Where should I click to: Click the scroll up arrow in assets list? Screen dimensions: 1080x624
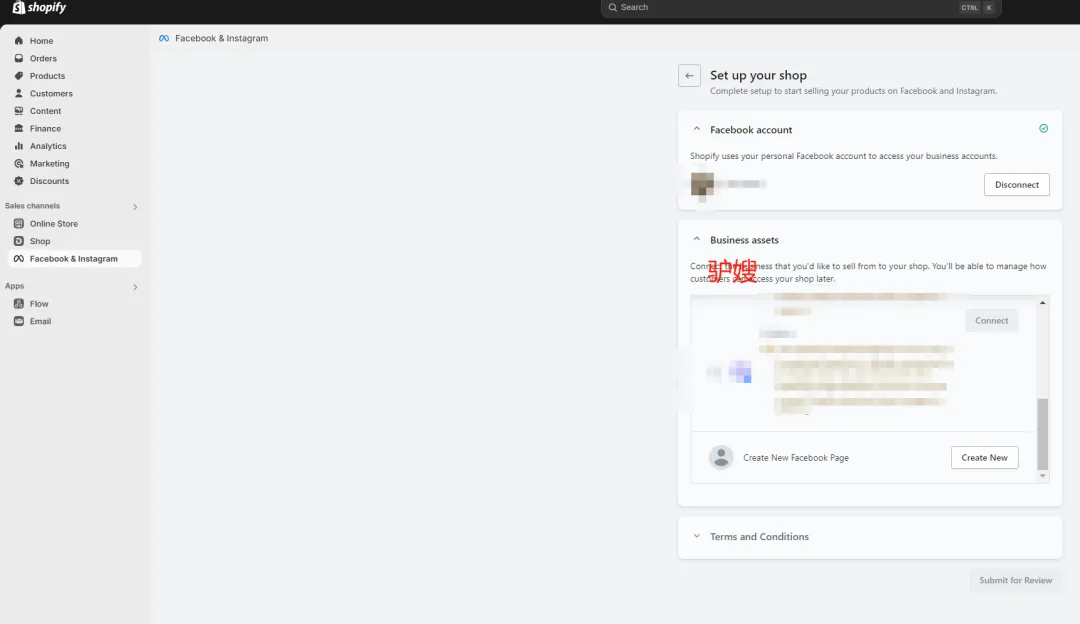point(1043,302)
